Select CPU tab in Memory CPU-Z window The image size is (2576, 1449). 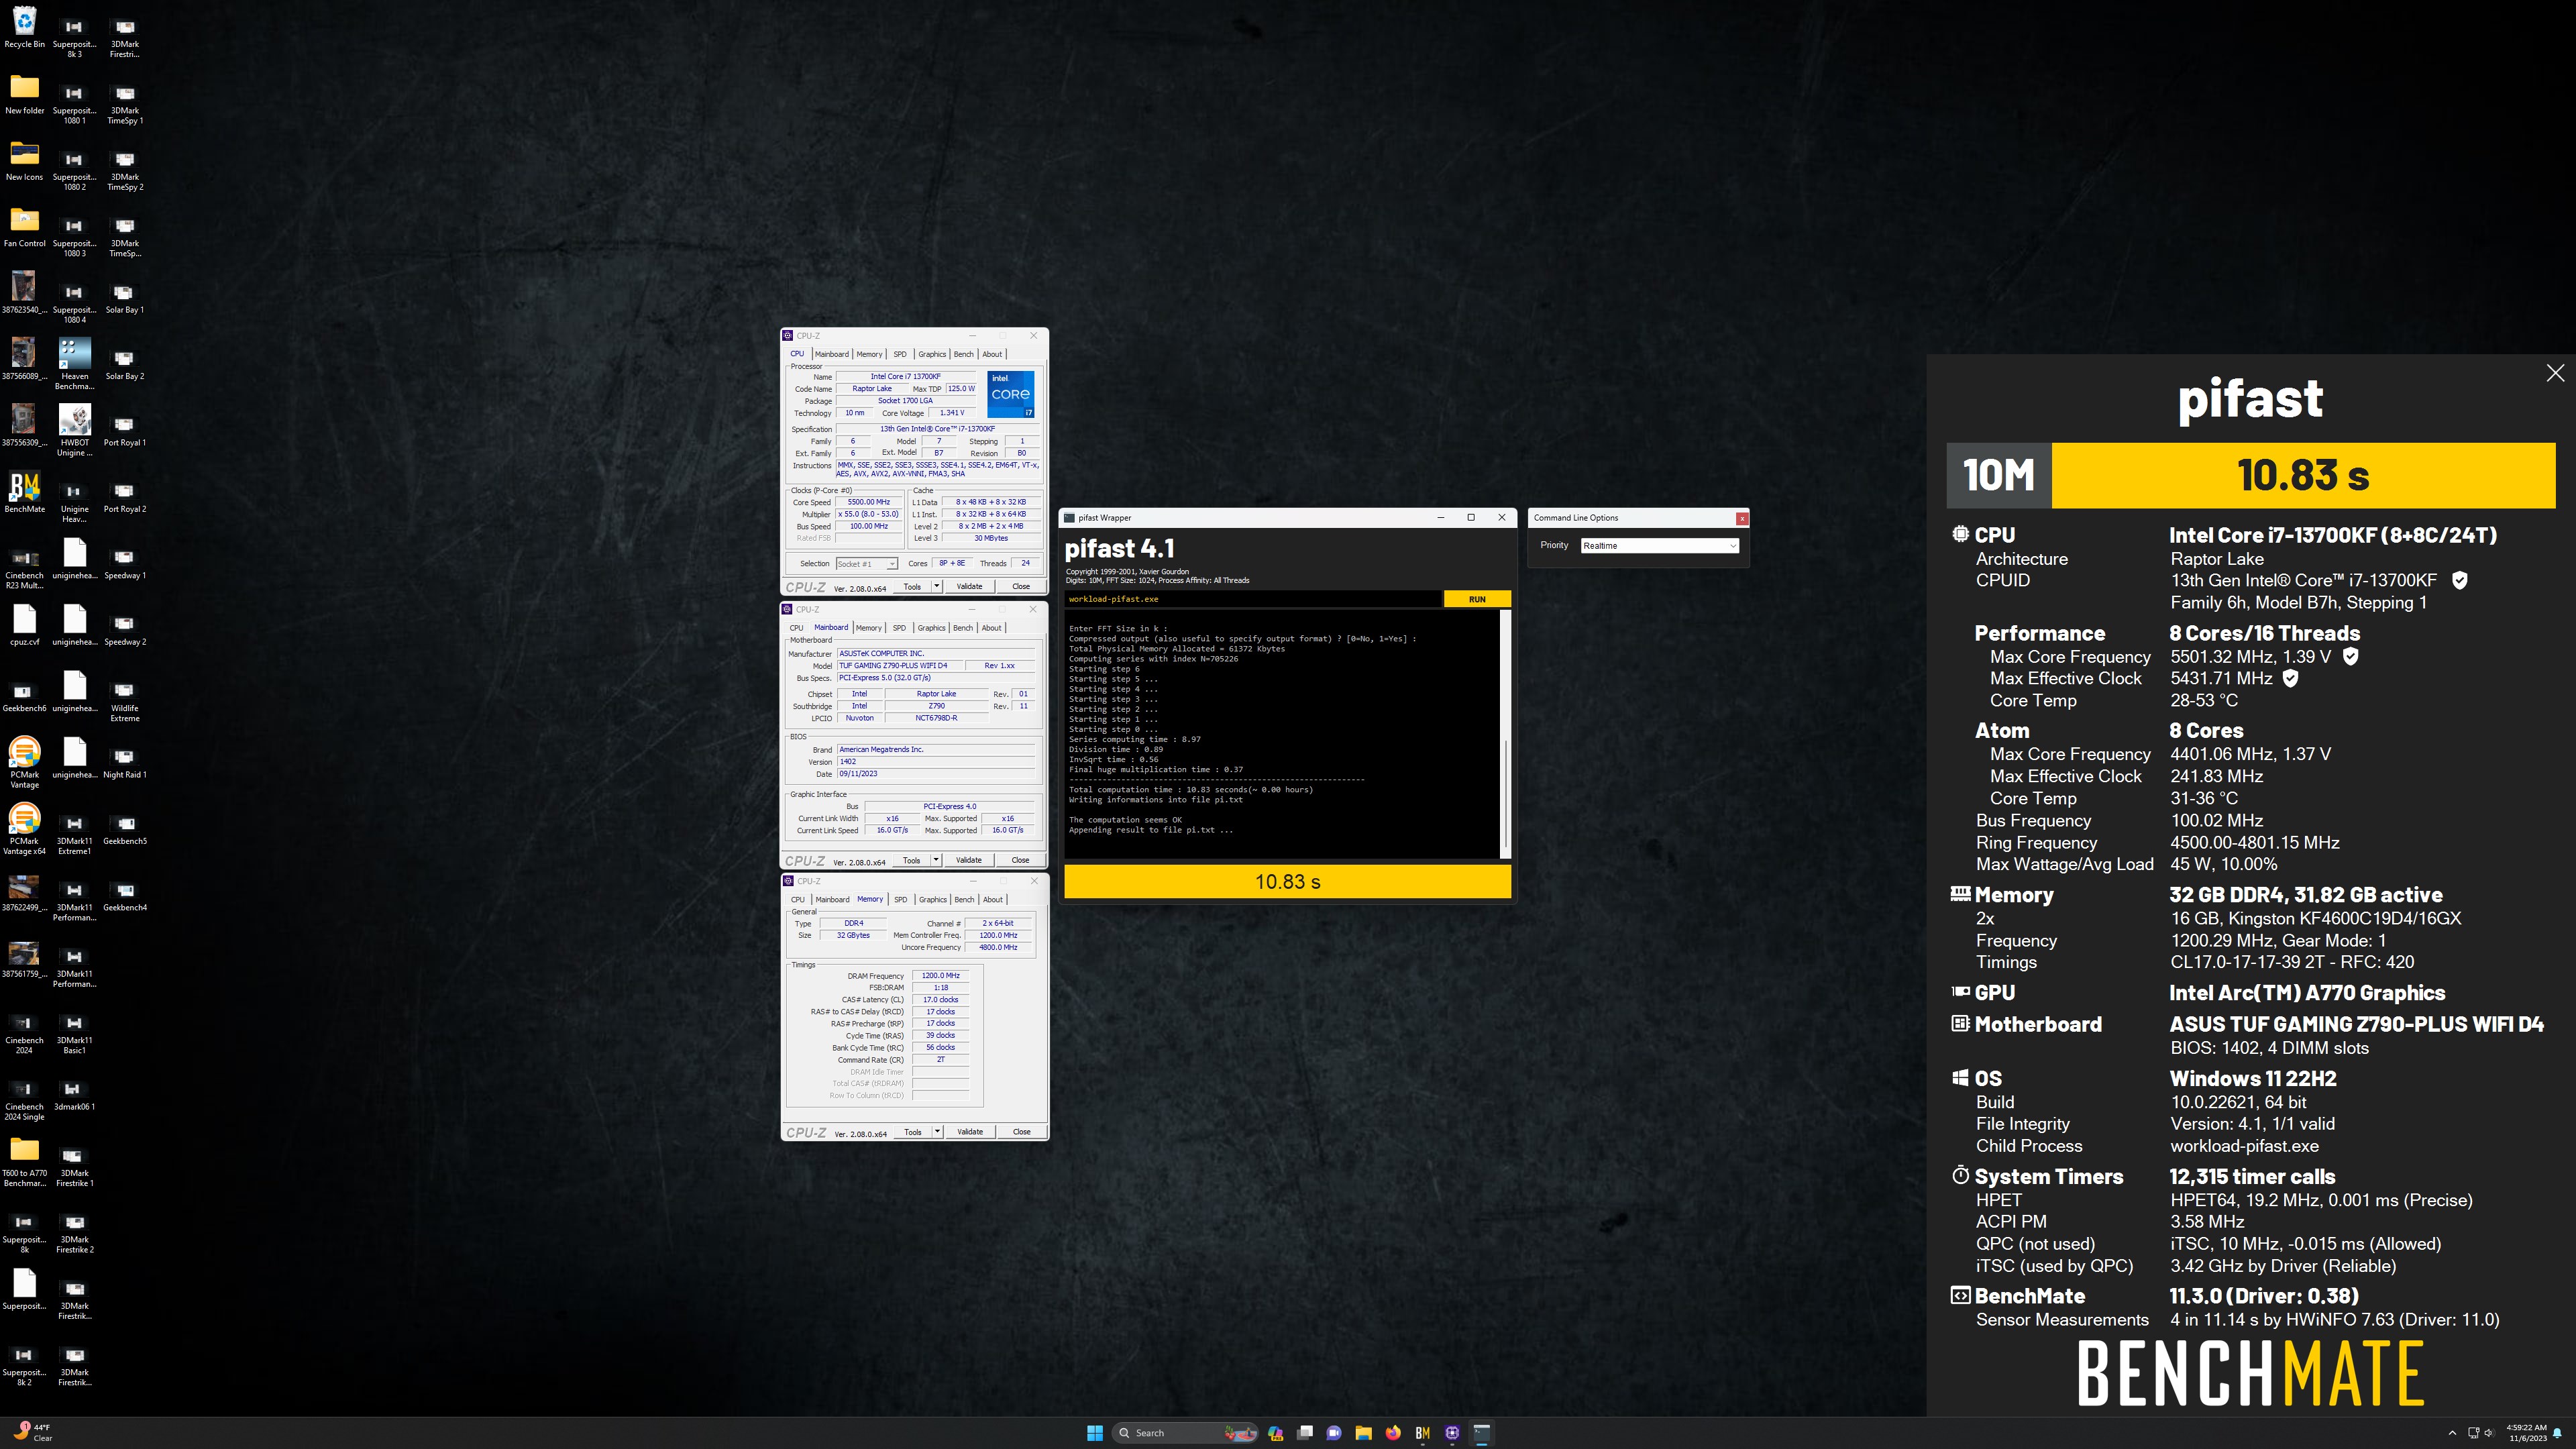(x=797, y=900)
